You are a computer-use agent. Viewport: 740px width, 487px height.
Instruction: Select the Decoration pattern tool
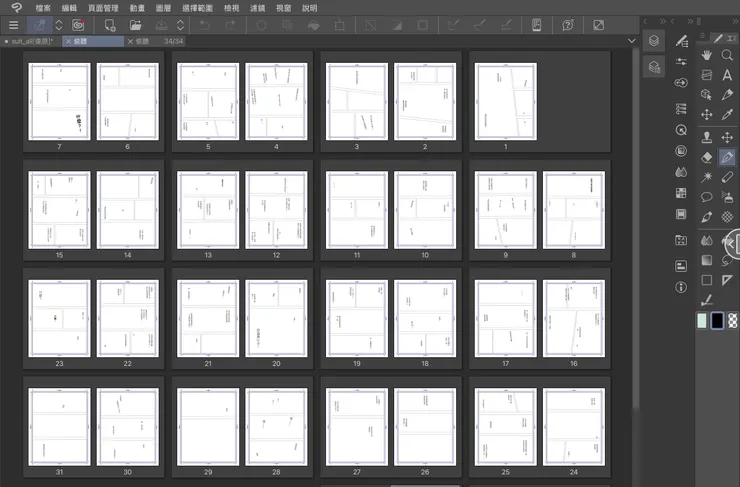tap(727, 217)
